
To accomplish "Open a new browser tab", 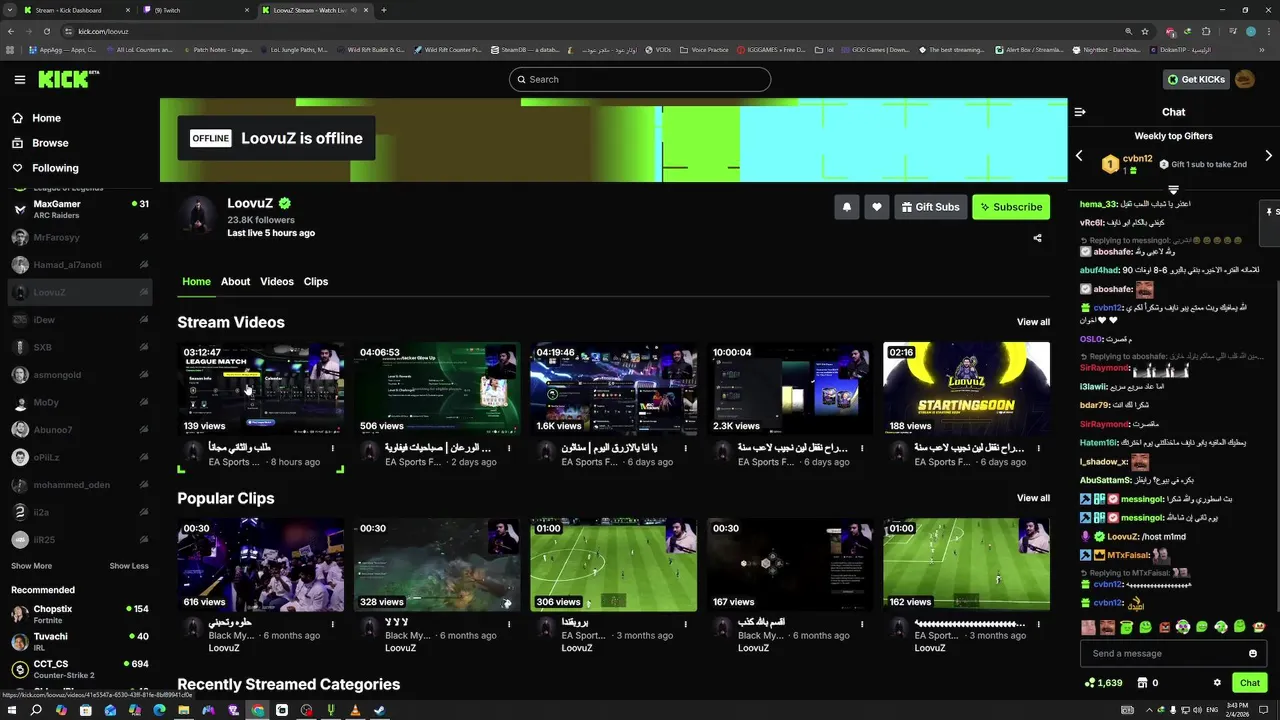I will pyautogui.click(x=384, y=10).
